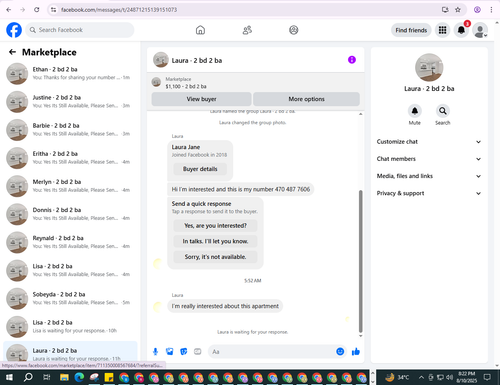Open the Merlyn - 2 bd 2 ba conversation
Image resolution: width=500 pixels, height=385 pixels.
point(70,186)
